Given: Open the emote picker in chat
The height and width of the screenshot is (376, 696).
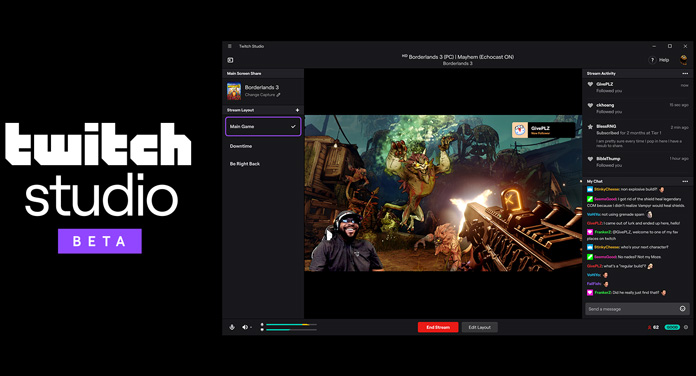Looking at the screenshot, I should coord(683,309).
